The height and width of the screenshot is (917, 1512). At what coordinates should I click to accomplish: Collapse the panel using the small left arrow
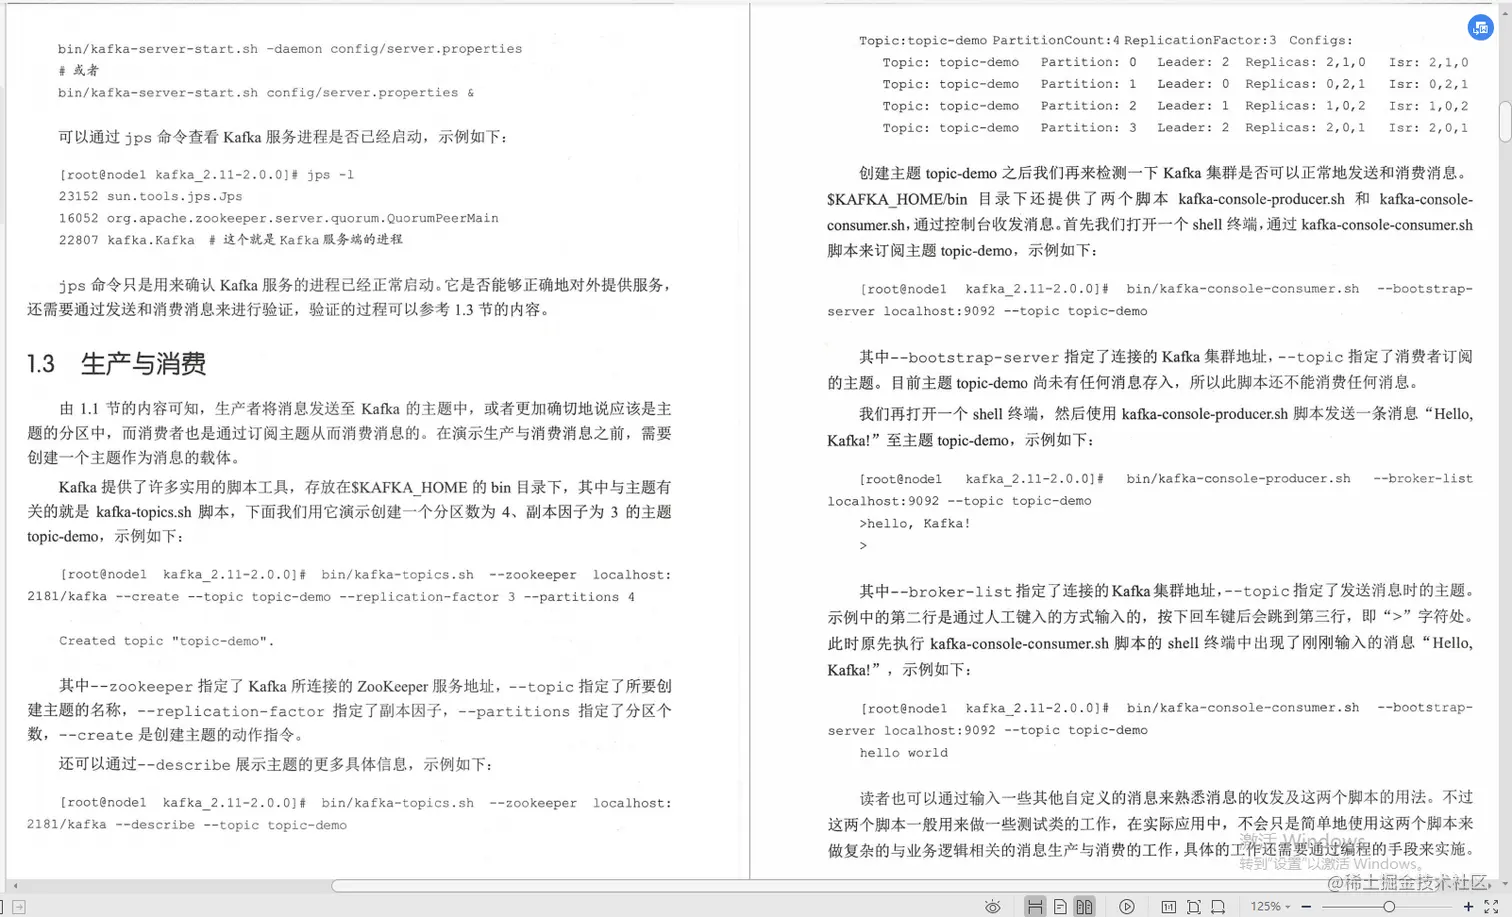[x=15, y=886]
